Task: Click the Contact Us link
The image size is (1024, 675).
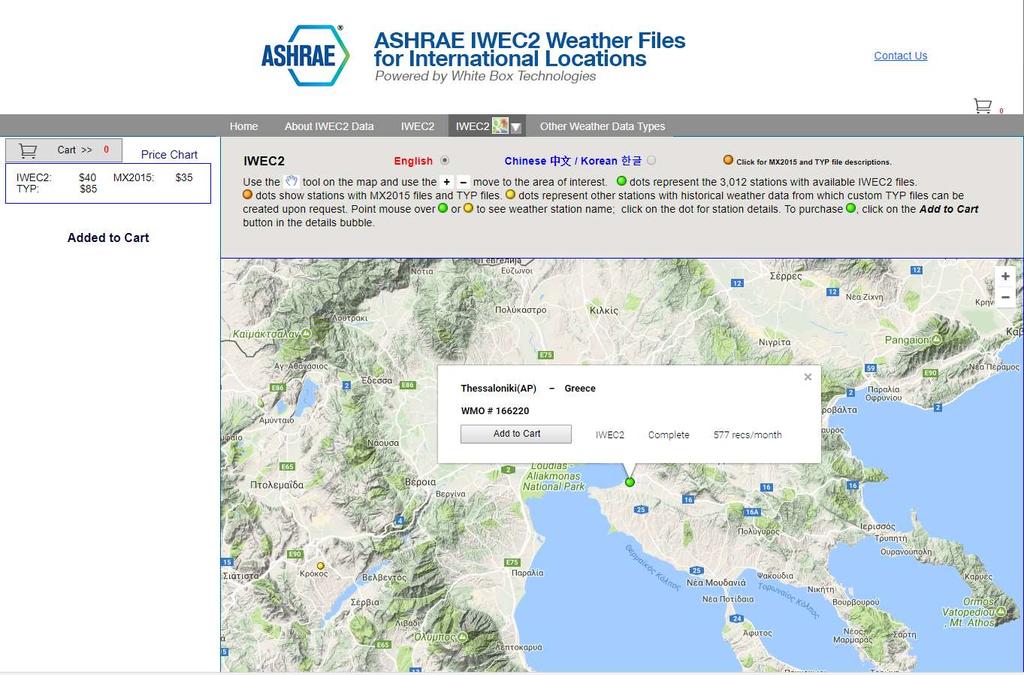Action: click(x=901, y=56)
